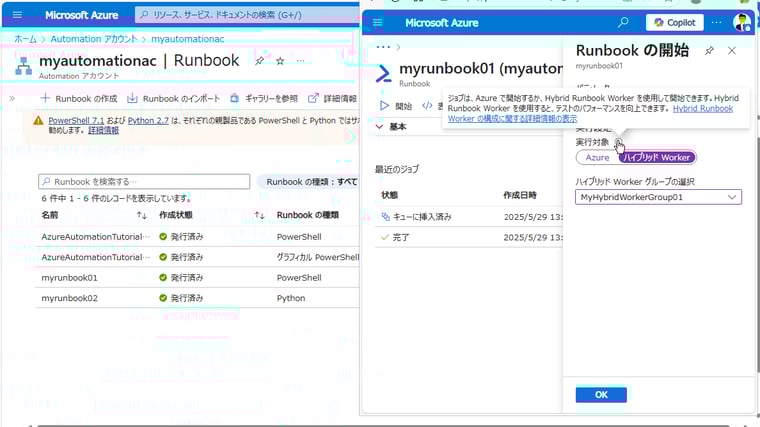Viewport: 760px width, 427px height.
Task: Click OK to start the runbook
Action: [x=601, y=395]
